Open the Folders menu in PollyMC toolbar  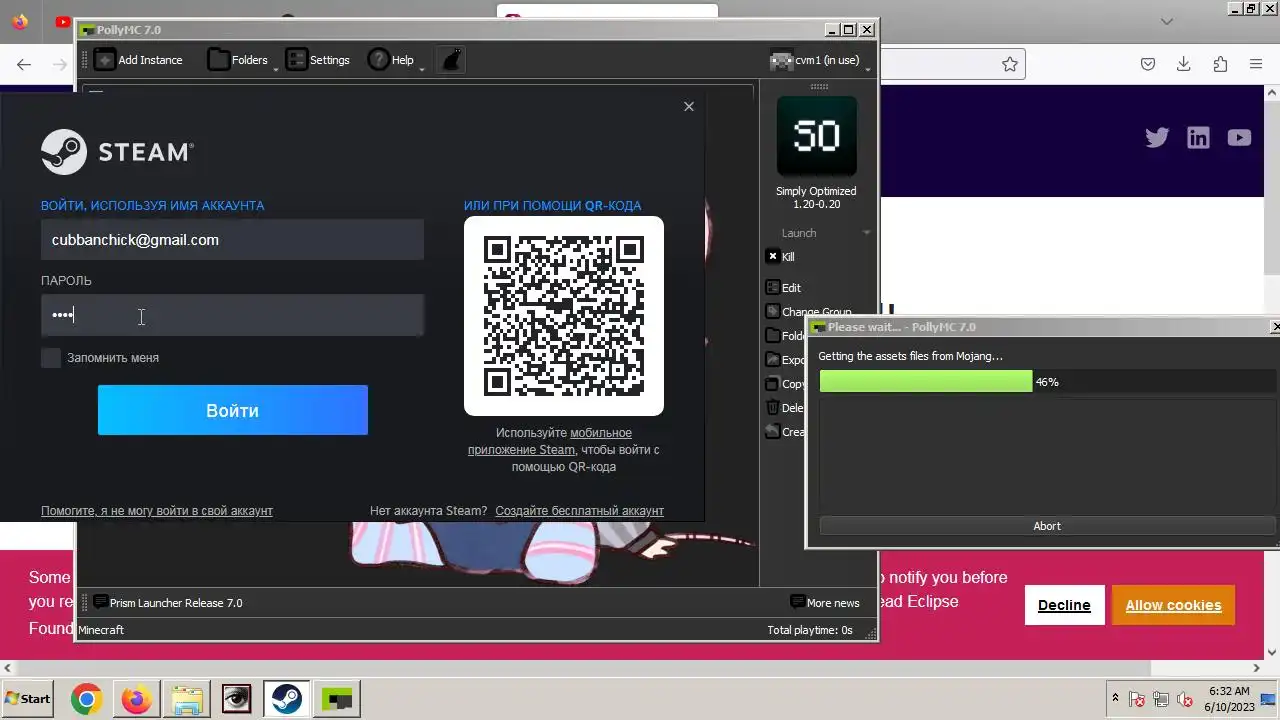point(238,60)
